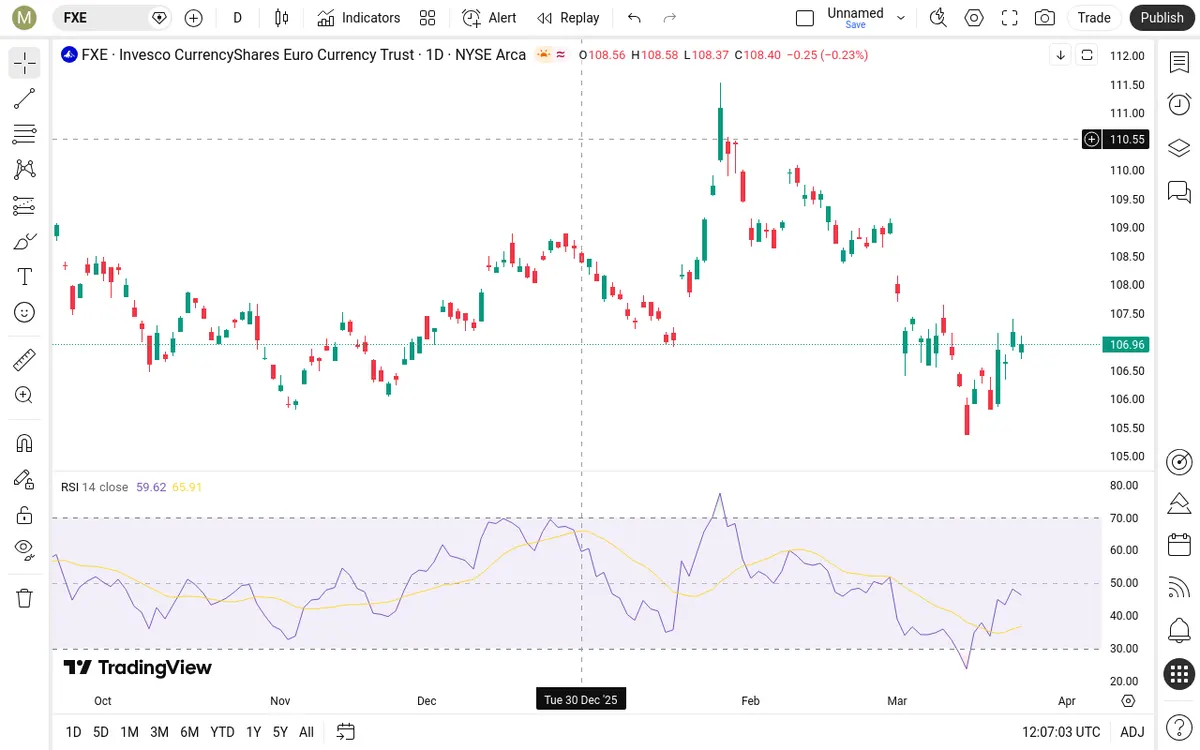
Task: Remove objects with the trash icon
Action: (25, 598)
